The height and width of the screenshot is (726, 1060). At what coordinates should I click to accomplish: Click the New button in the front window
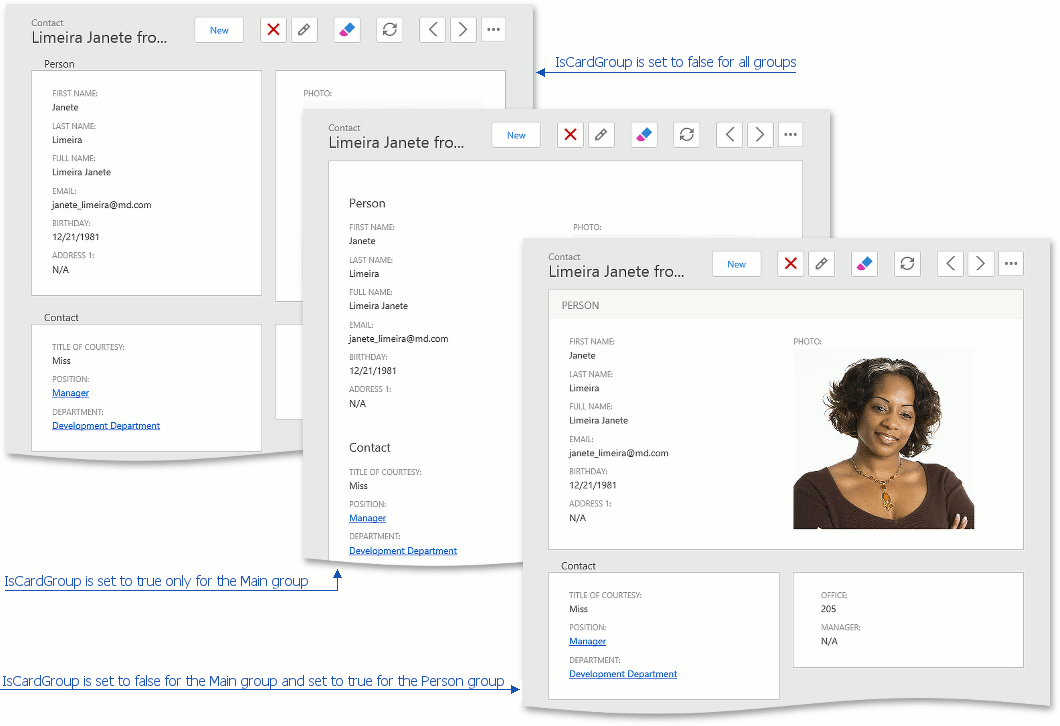pos(736,264)
